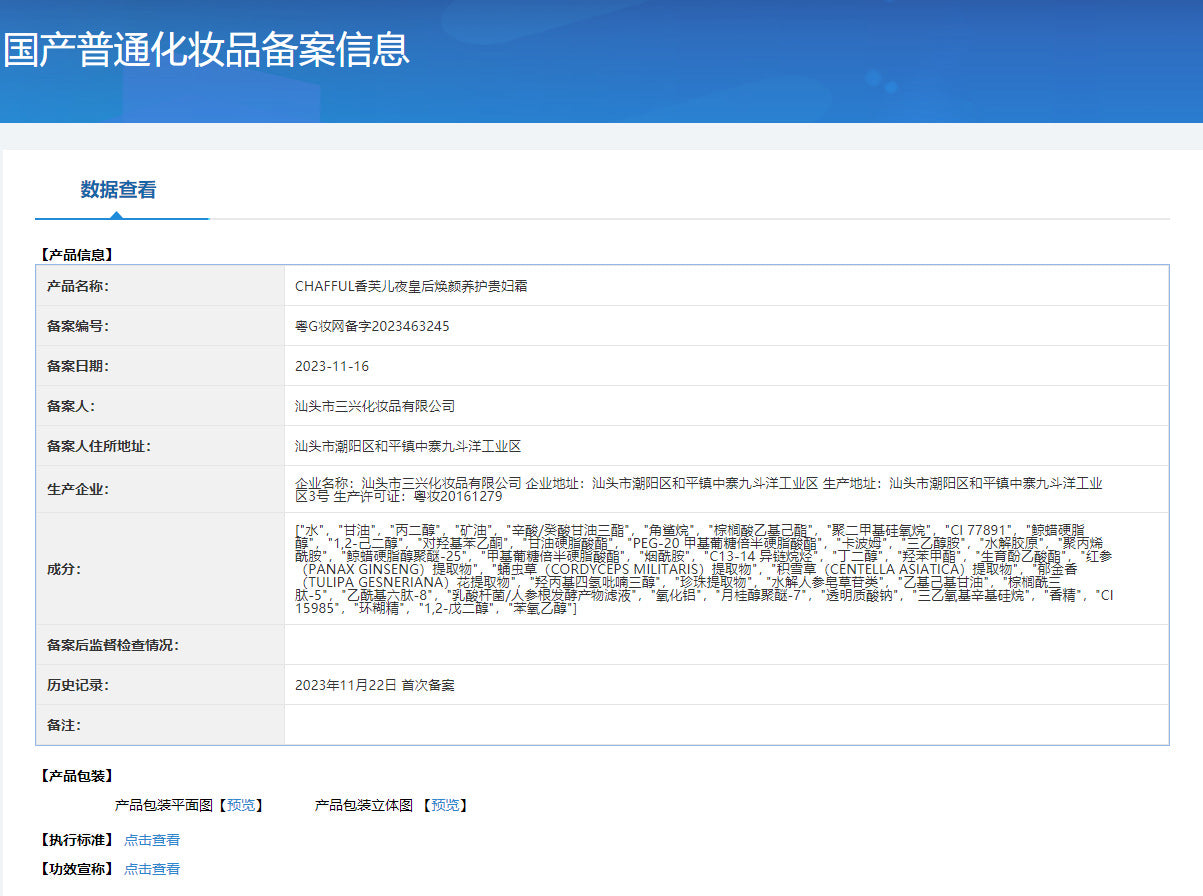Click the 产品名称 row label
The image size is (1203, 896).
coord(78,286)
